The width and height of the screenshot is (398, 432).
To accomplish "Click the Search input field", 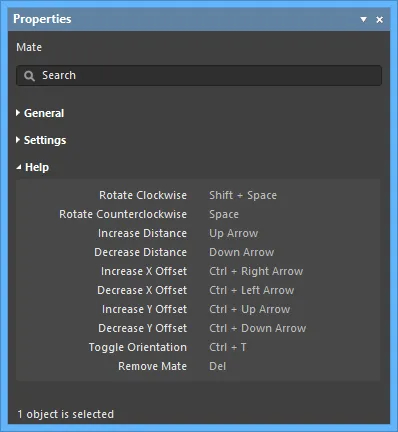I will click(x=199, y=75).
